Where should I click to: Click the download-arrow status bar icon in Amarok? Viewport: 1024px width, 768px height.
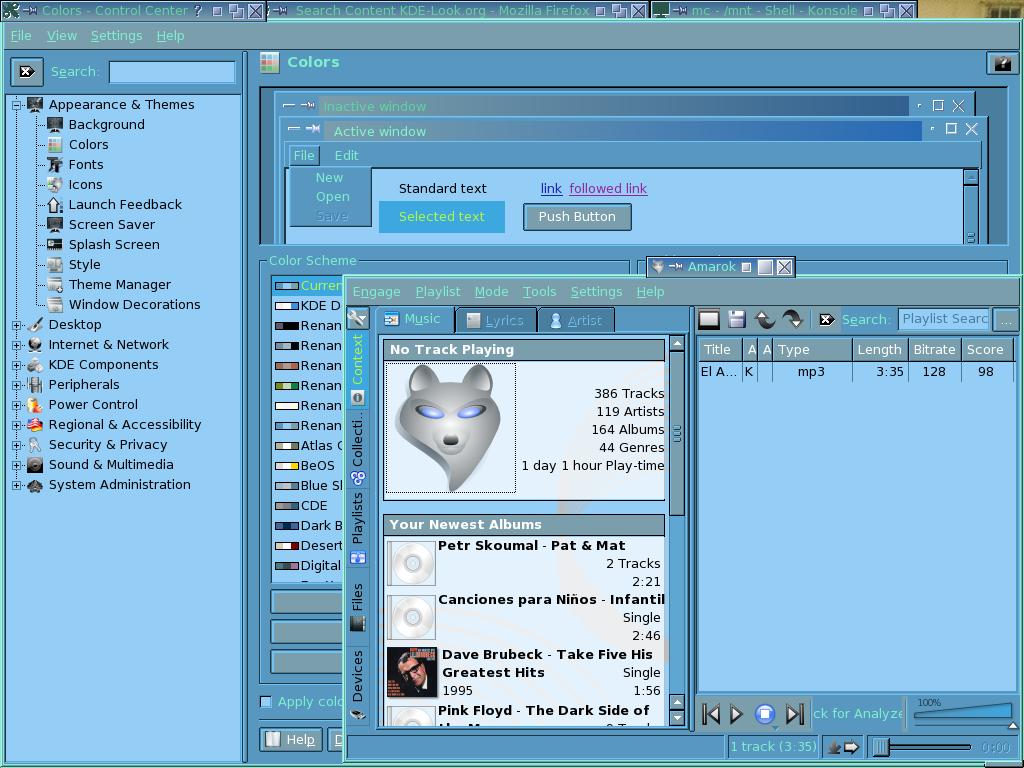click(834, 747)
